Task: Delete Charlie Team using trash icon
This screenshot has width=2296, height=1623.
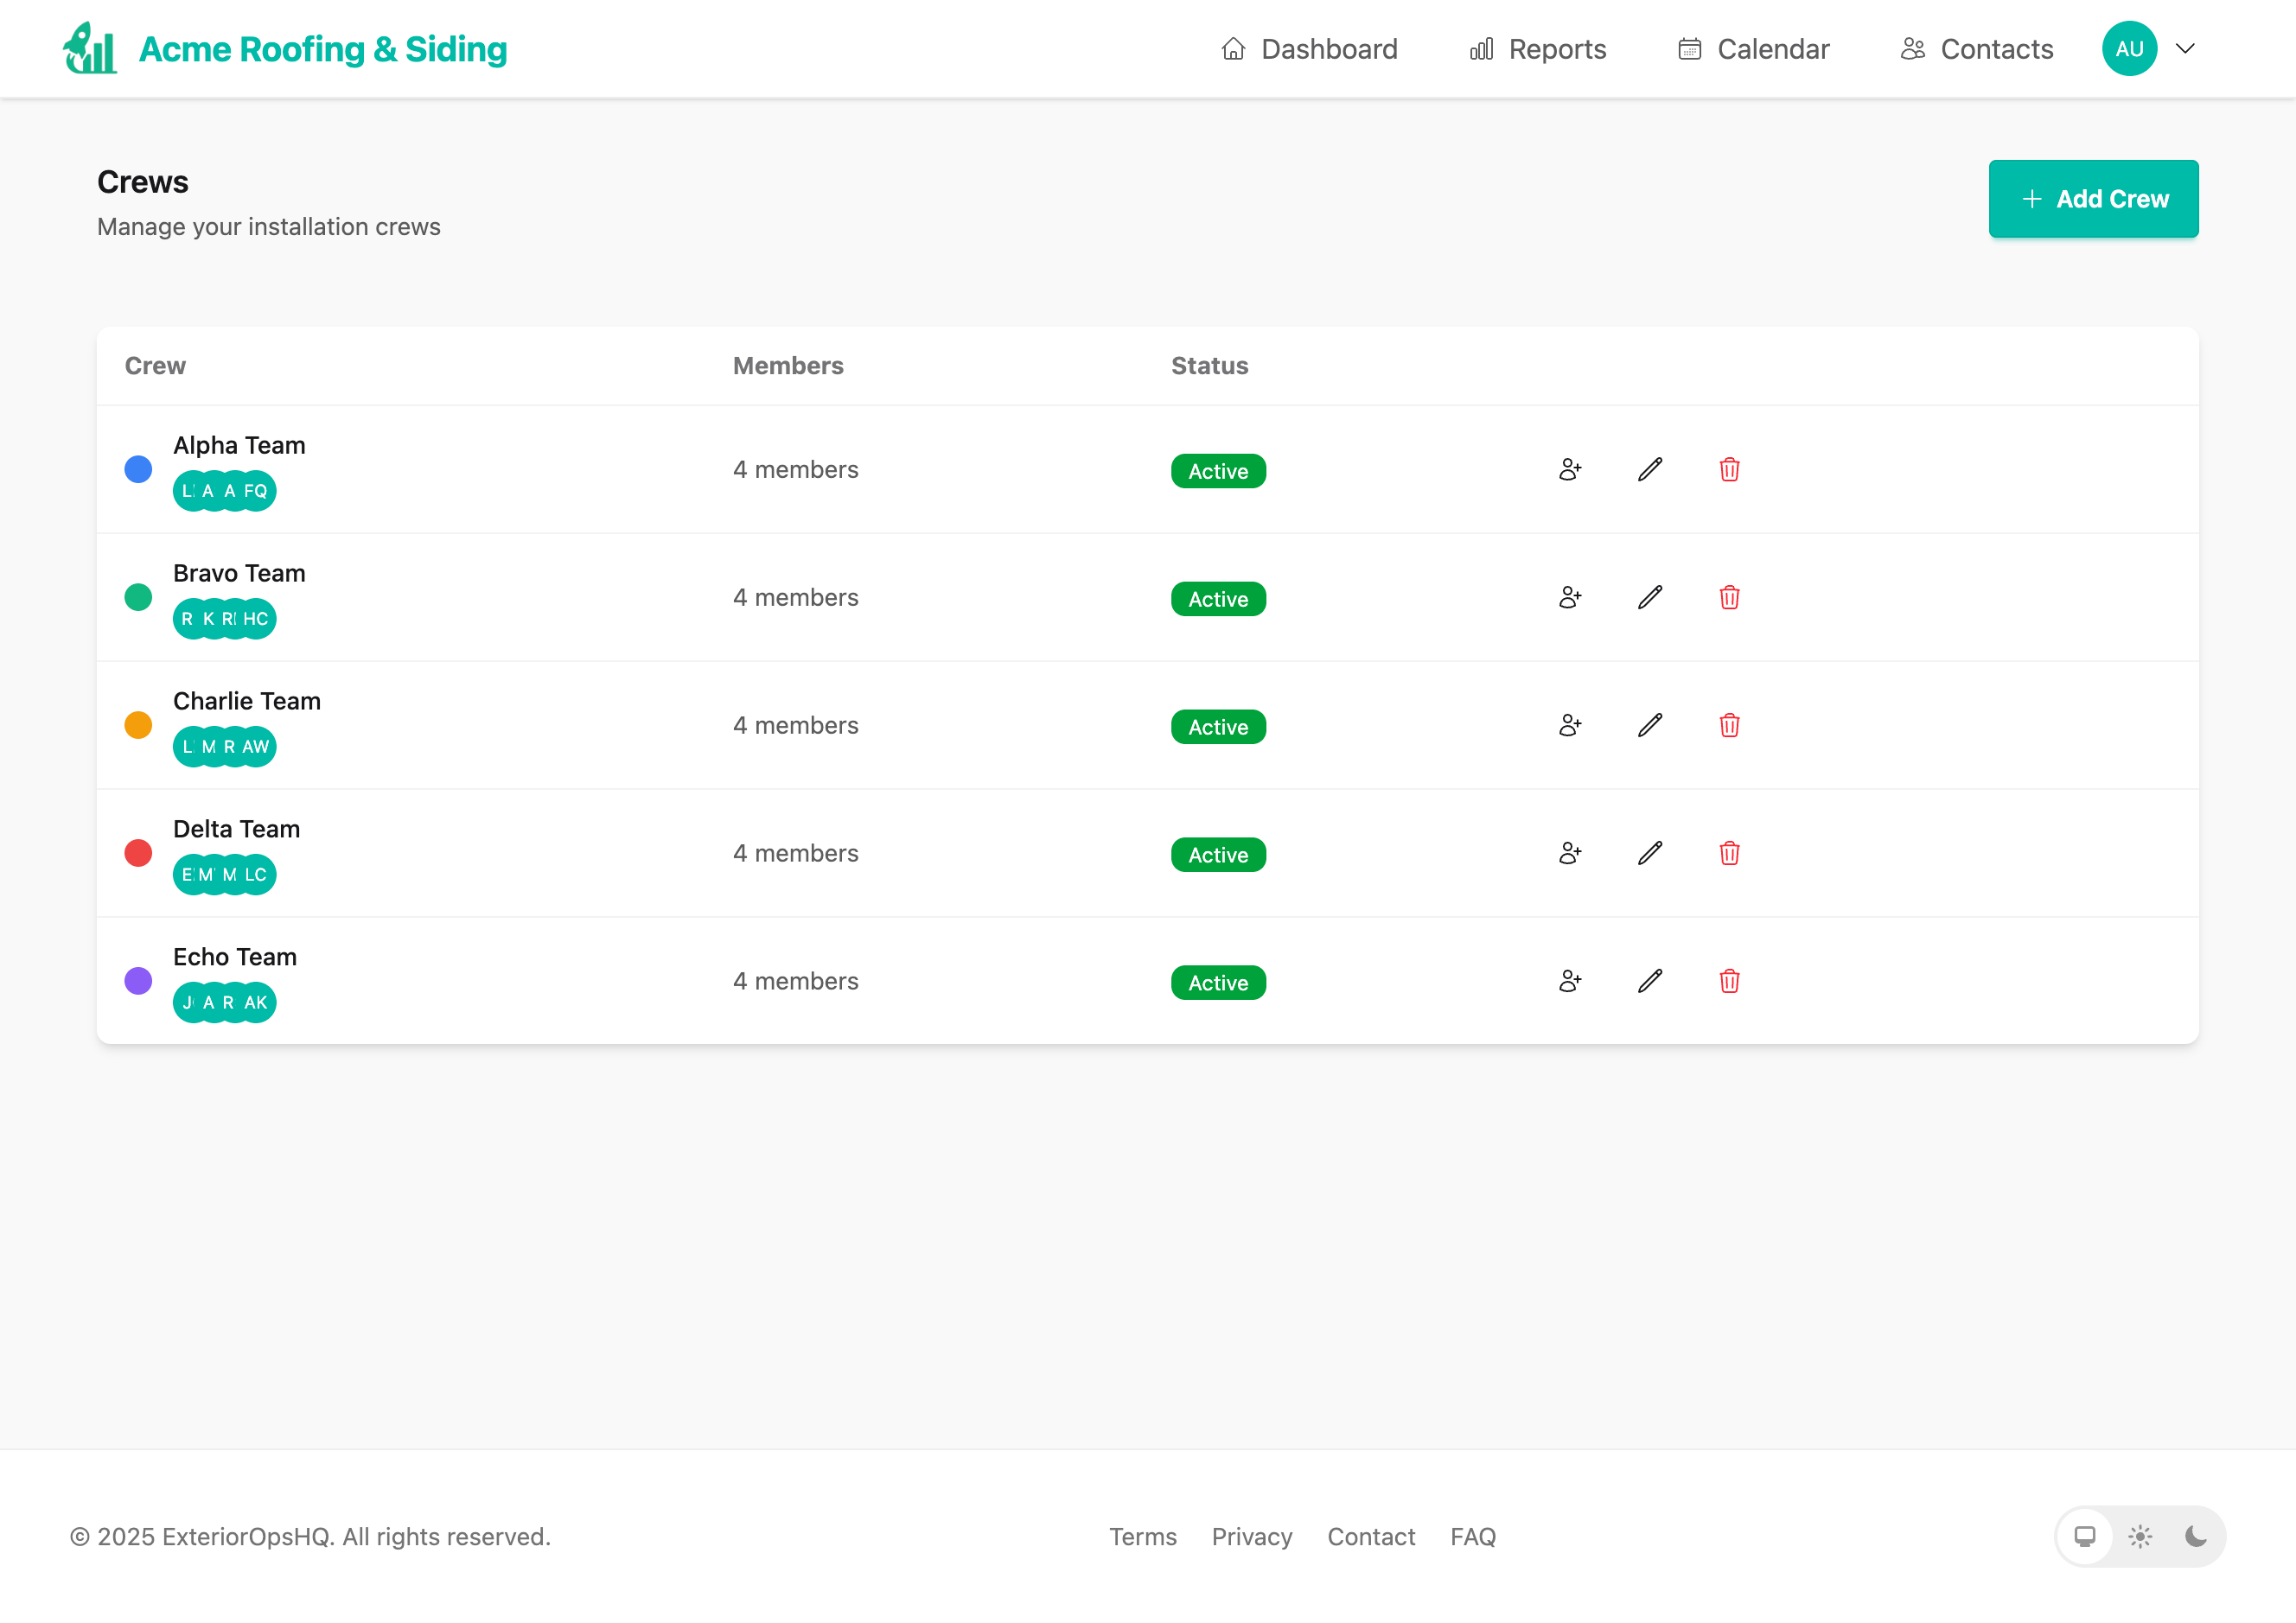Action: point(1729,726)
